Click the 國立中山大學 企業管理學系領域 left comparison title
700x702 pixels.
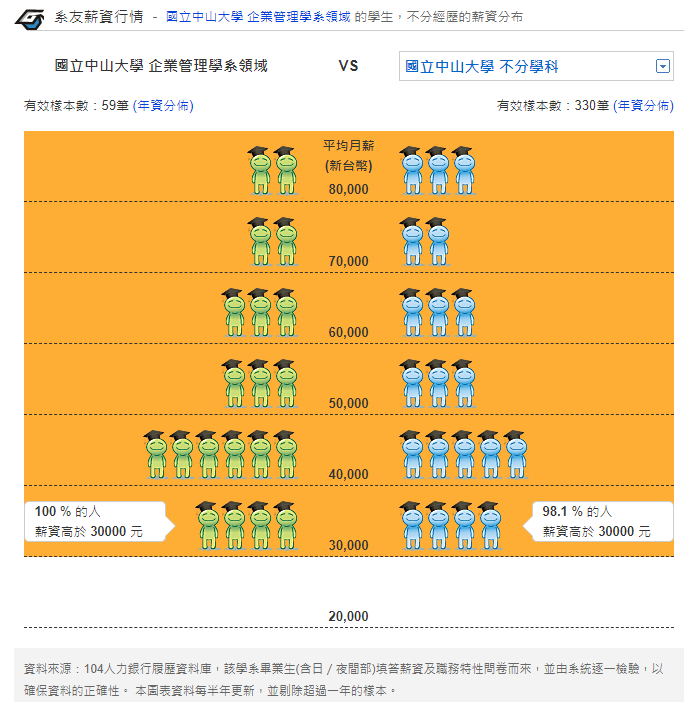click(161, 66)
